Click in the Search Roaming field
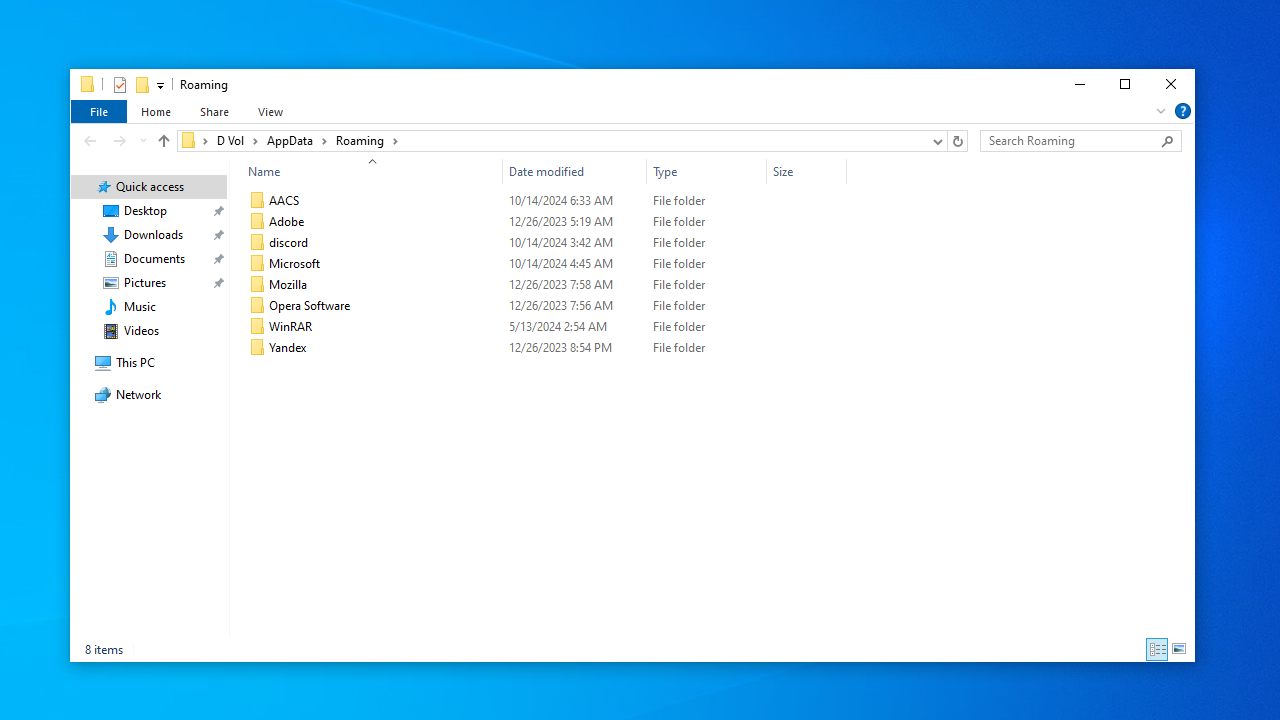Image resolution: width=1280 pixels, height=720 pixels. [1070, 141]
